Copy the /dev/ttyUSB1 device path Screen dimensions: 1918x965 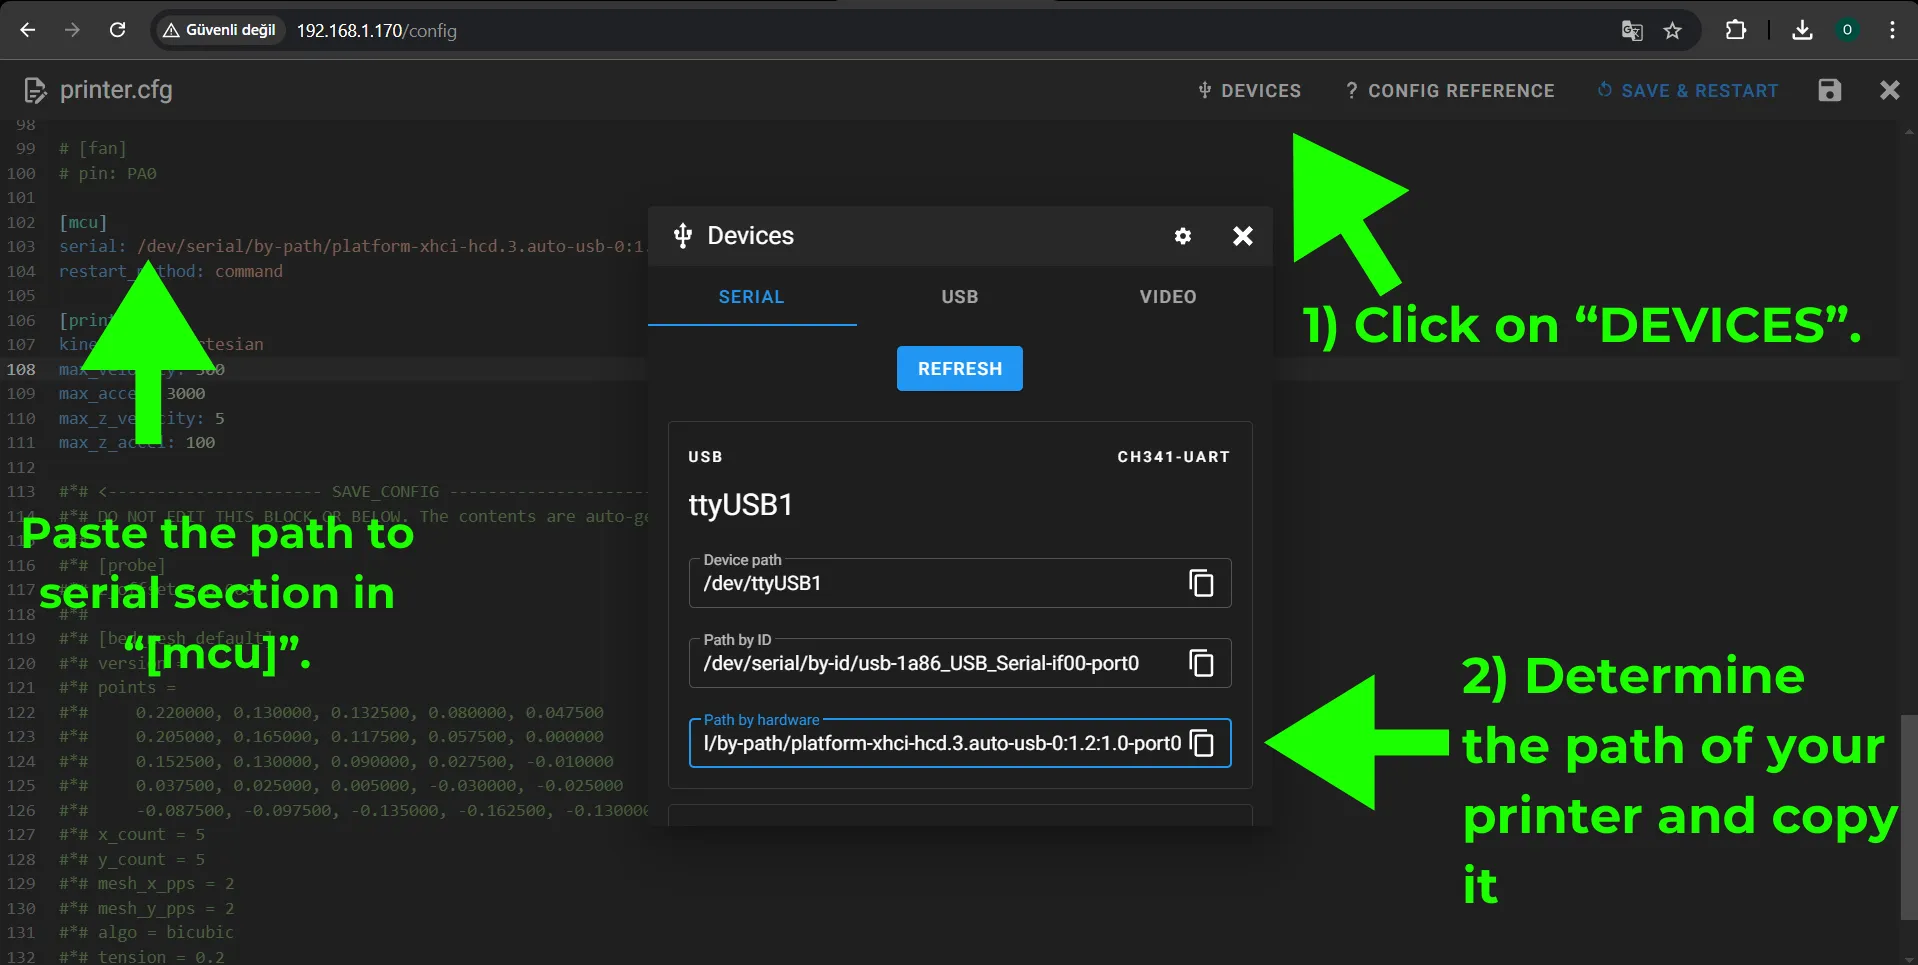click(x=1201, y=583)
